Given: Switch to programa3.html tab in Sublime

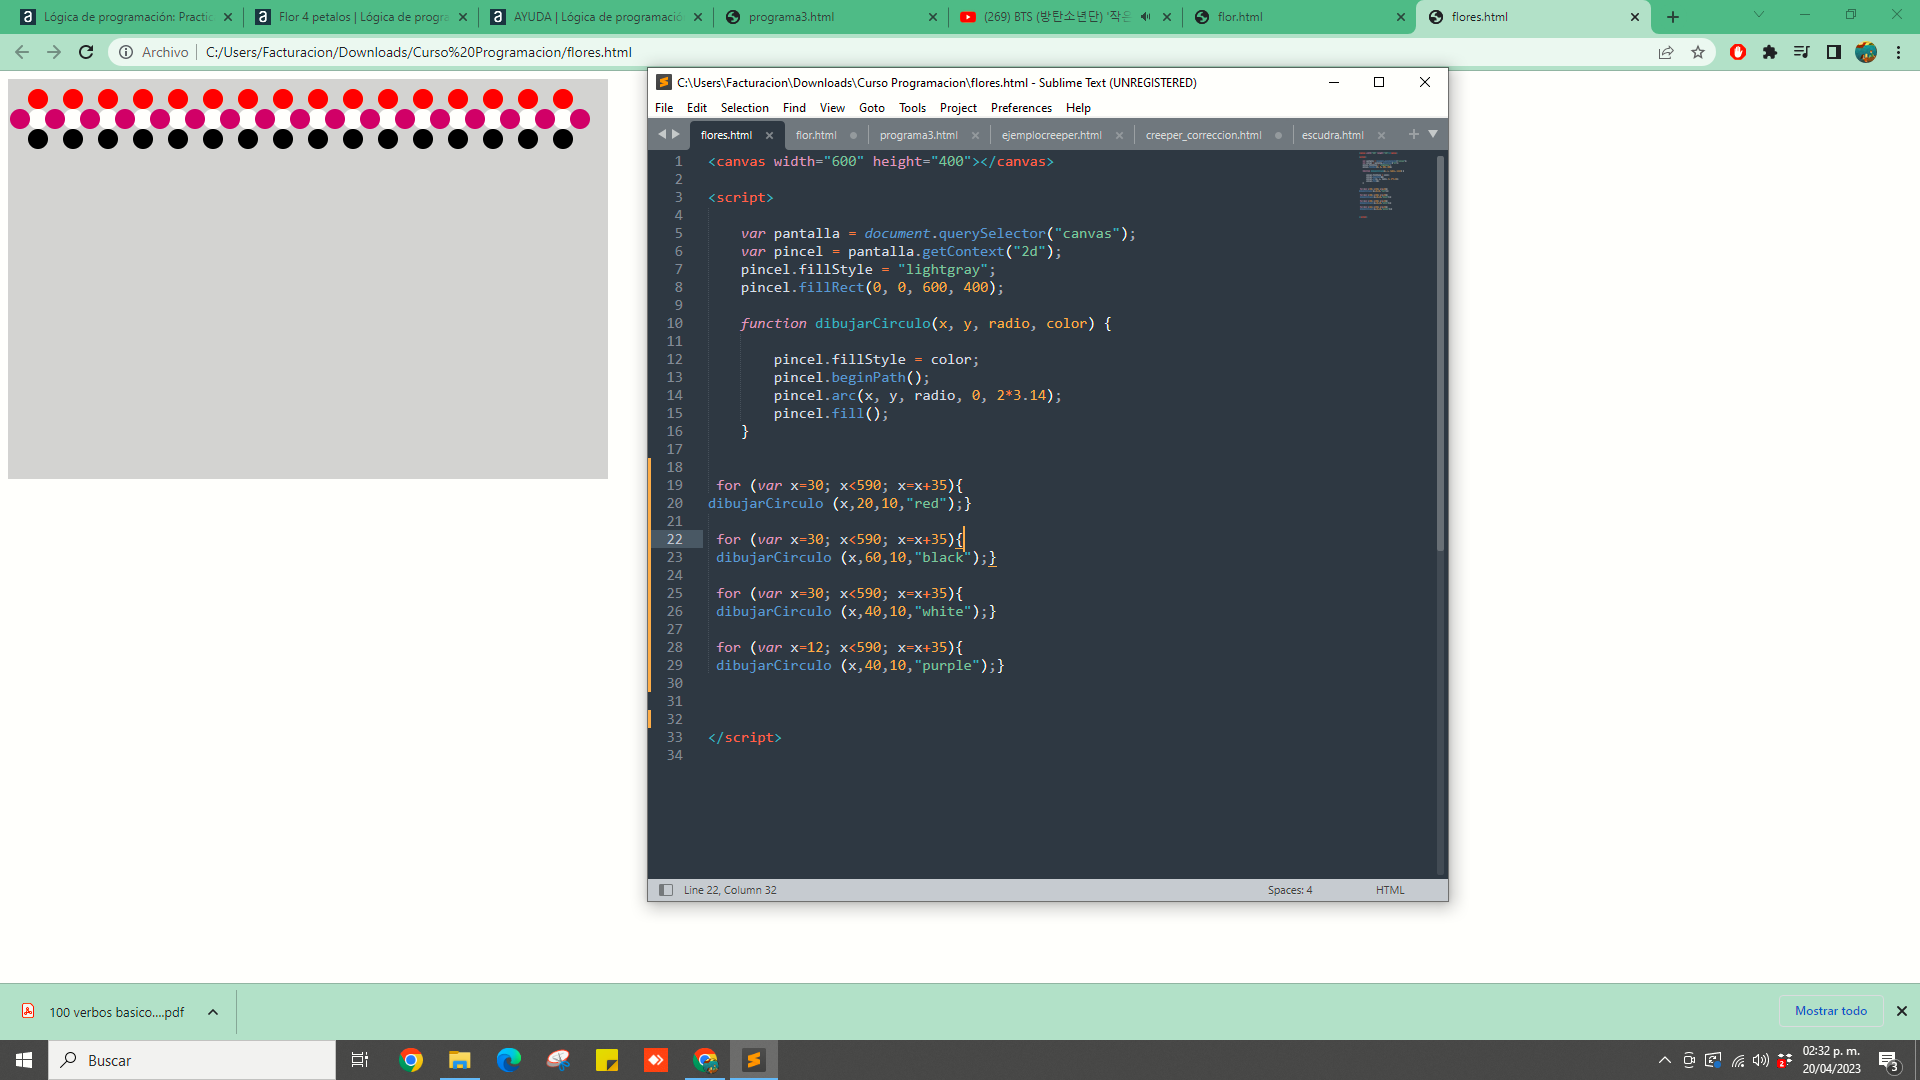Looking at the screenshot, I should click(x=918, y=135).
